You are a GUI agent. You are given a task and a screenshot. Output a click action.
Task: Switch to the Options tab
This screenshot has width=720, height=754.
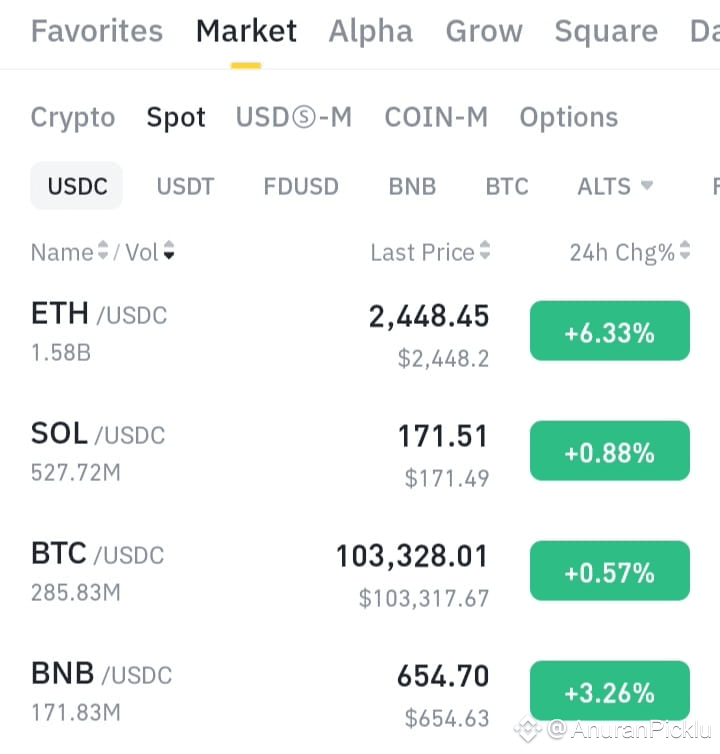pyautogui.click(x=568, y=117)
